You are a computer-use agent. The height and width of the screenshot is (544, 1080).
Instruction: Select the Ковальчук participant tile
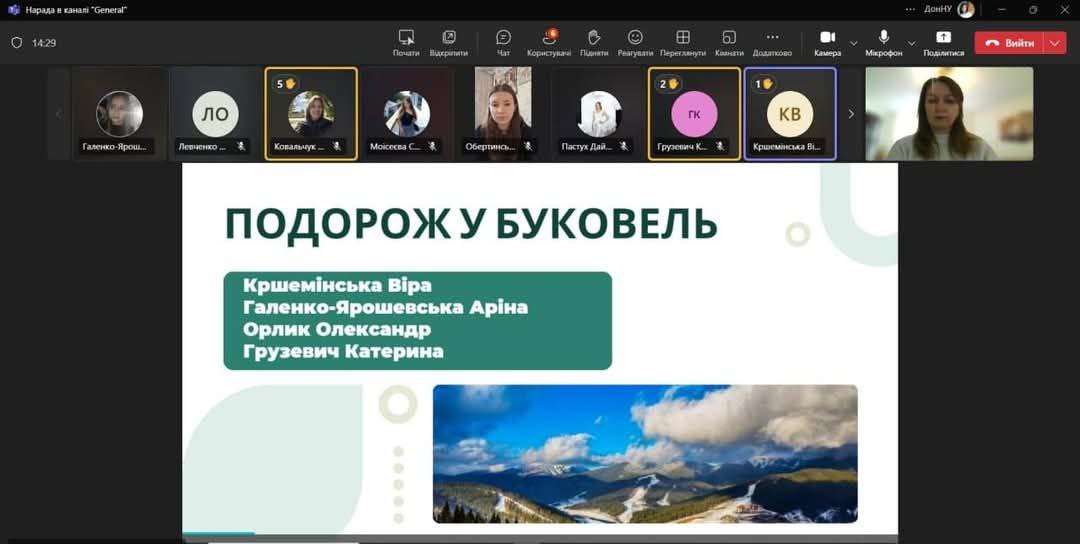point(311,114)
